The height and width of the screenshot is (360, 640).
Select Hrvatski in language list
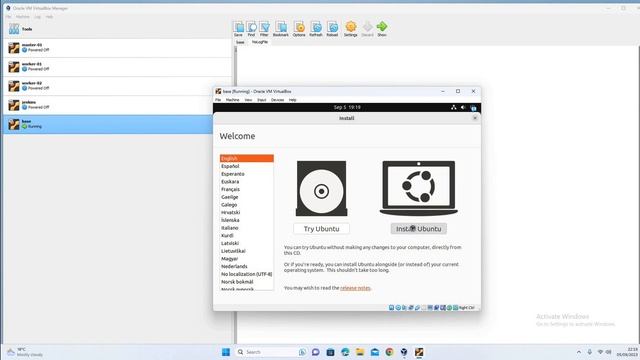coord(247,212)
